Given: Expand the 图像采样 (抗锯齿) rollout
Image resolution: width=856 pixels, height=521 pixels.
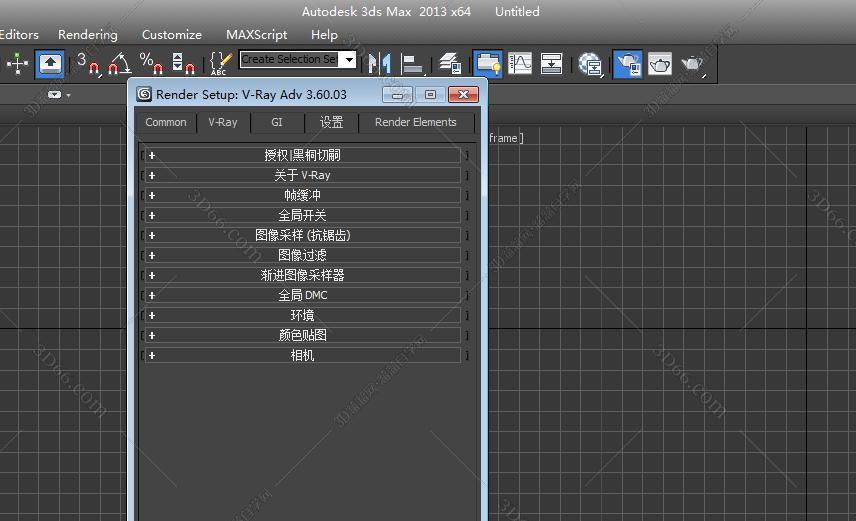Looking at the screenshot, I should (302, 235).
